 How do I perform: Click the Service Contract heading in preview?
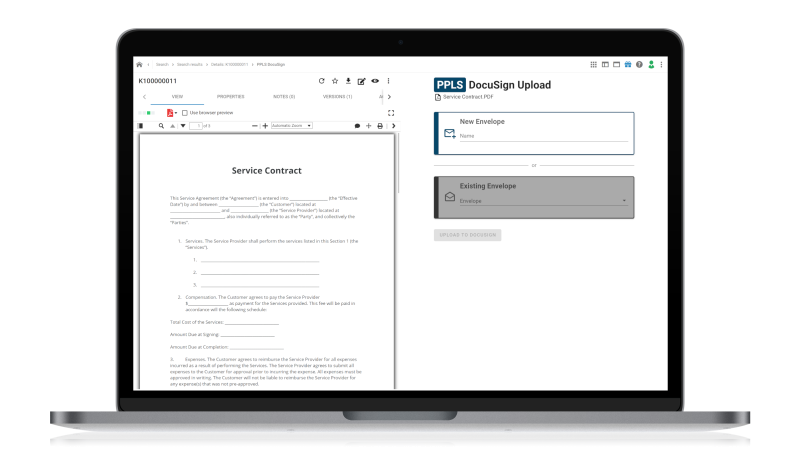point(266,171)
